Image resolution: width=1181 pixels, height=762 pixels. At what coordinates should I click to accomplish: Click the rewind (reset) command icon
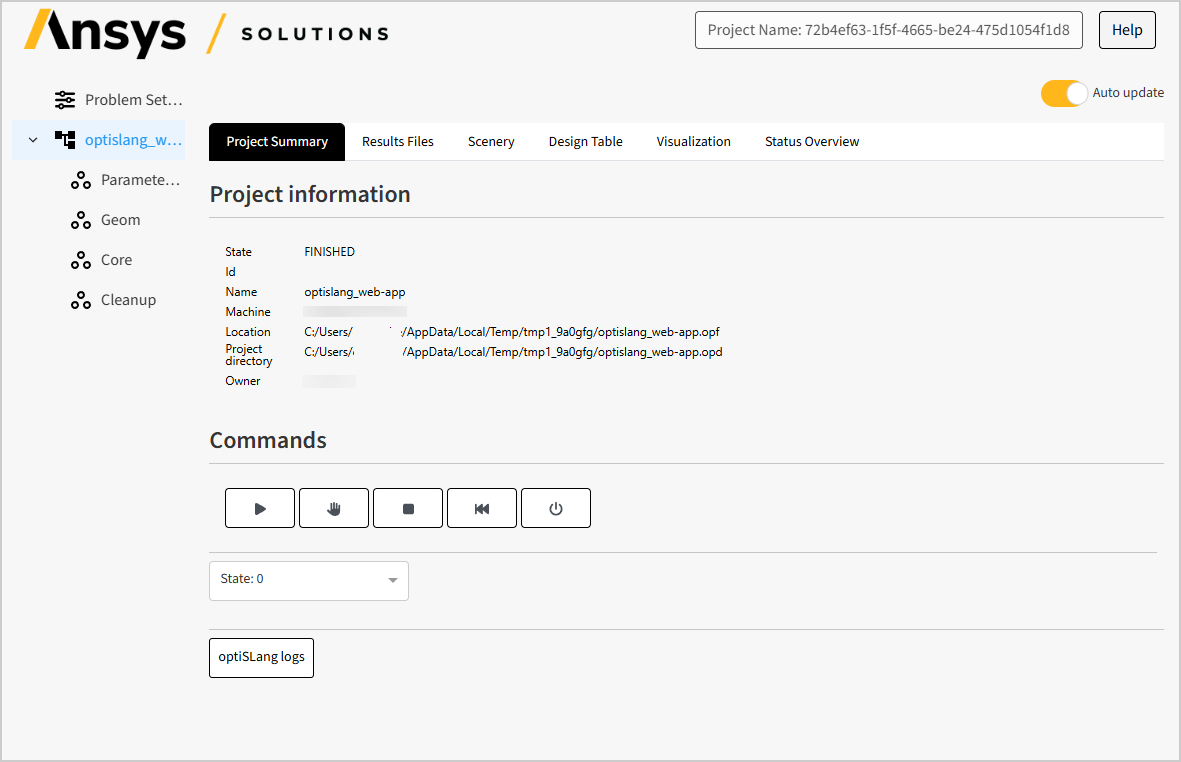pyautogui.click(x=482, y=508)
